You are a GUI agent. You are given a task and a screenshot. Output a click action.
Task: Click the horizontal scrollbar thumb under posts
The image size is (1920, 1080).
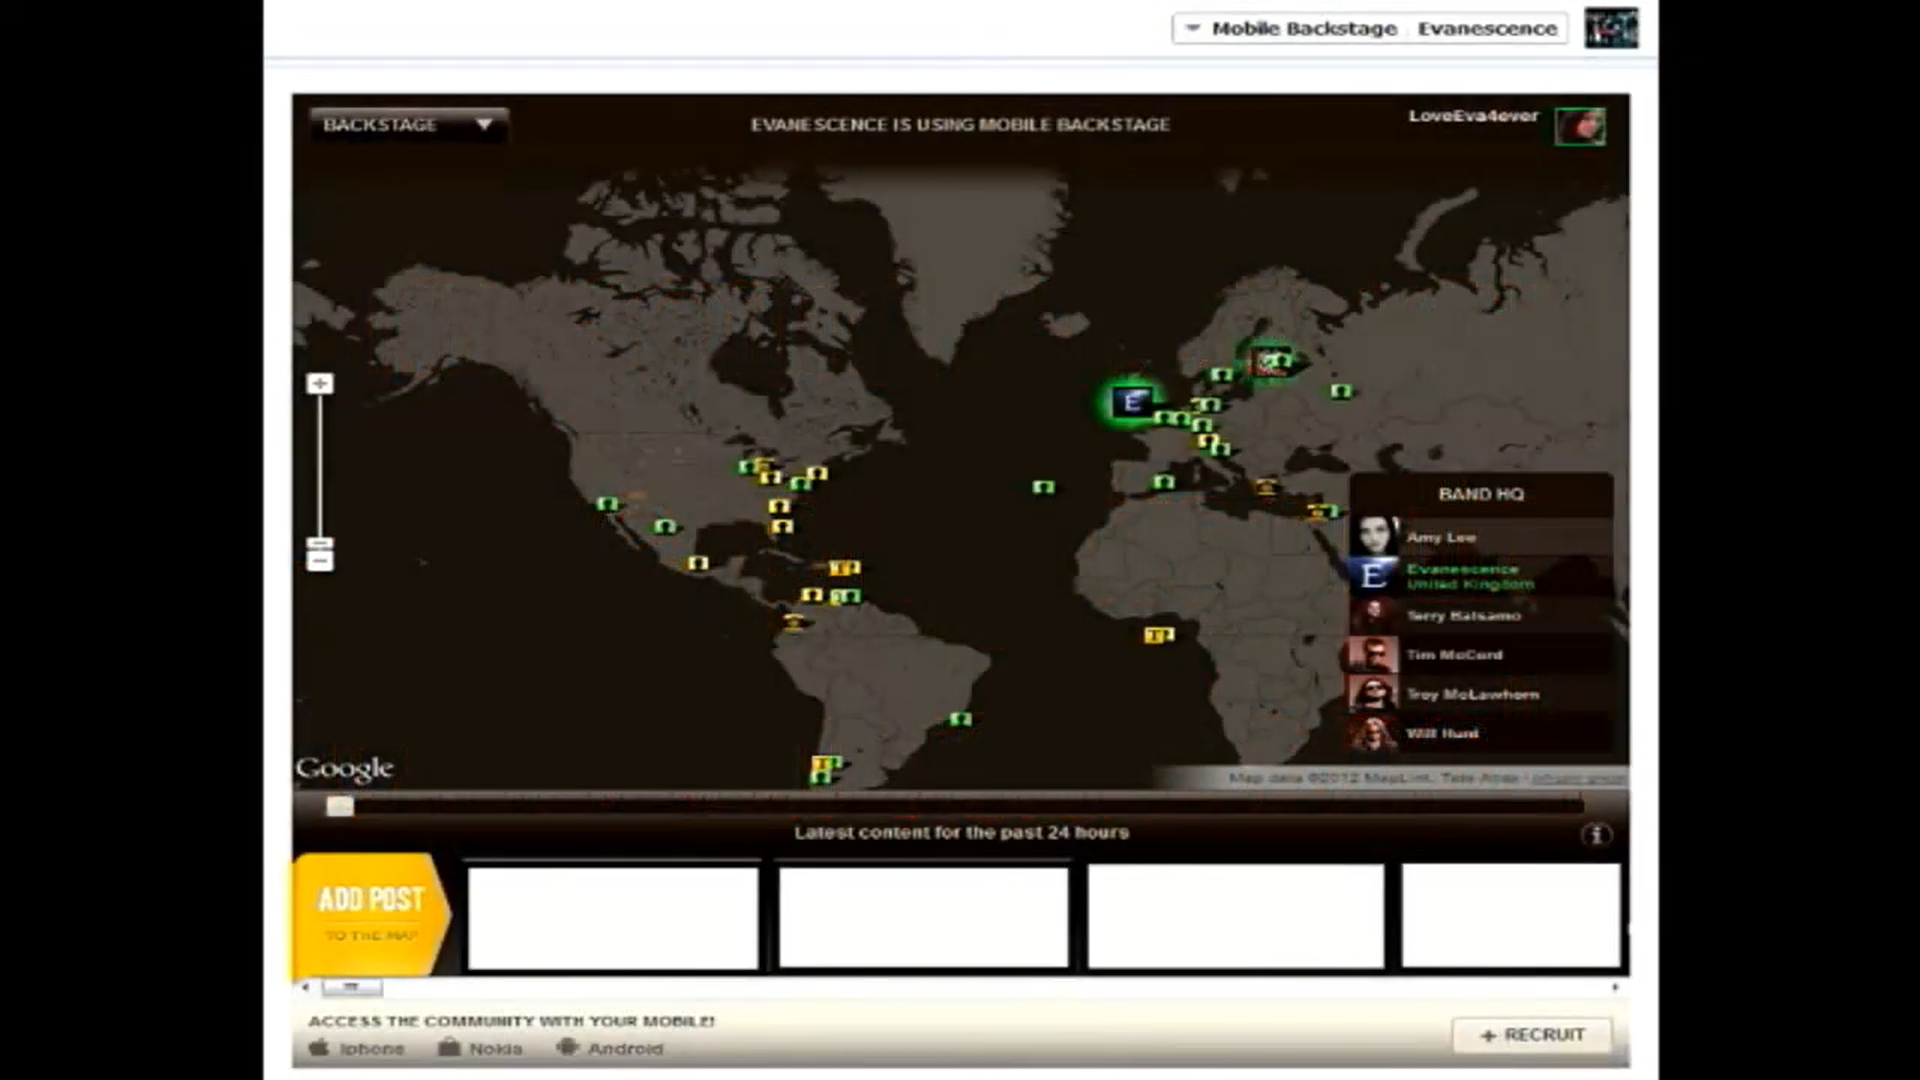pyautogui.click(x=351, y=987)
